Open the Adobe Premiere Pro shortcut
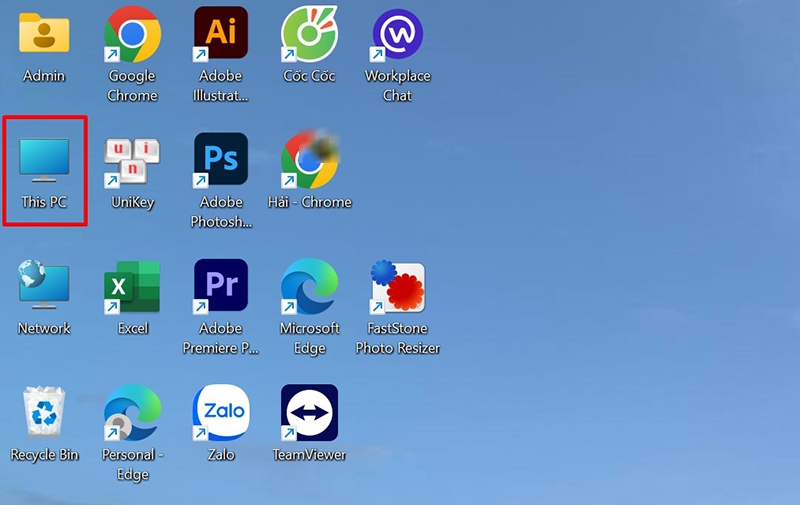This screenshot has width=800, height=505. (x=220, y=285)
